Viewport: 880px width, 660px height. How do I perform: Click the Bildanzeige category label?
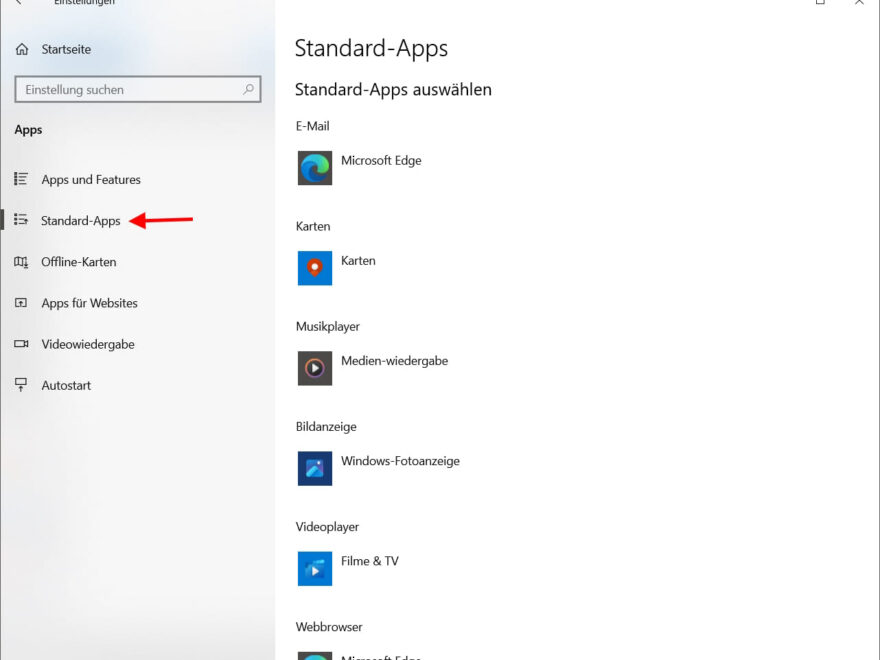tap(326, 427)
